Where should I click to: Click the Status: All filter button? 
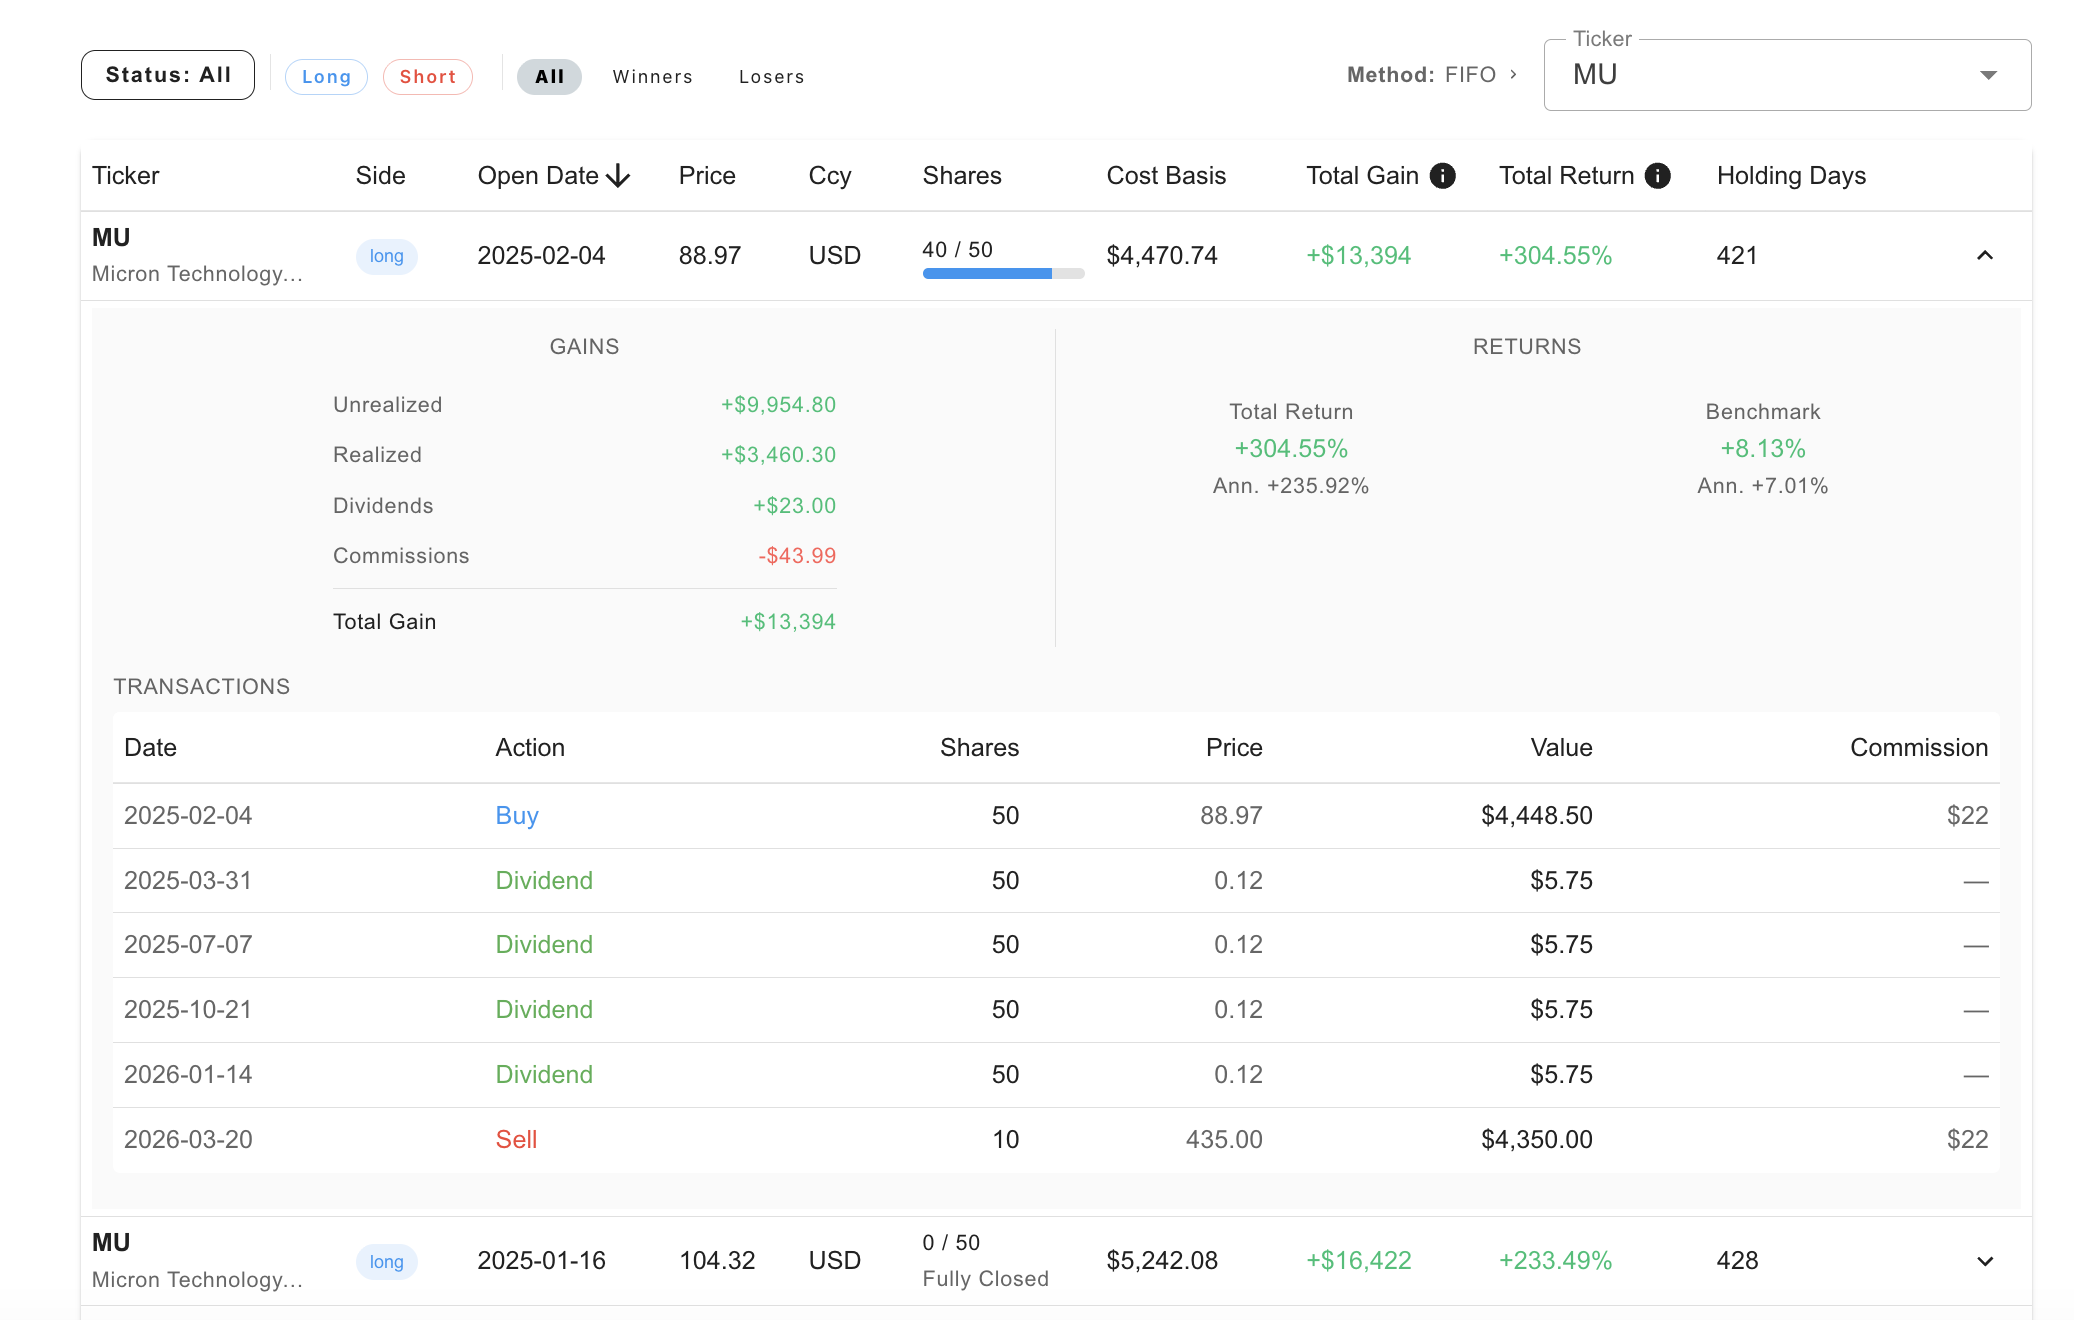(x=168, y=75)
